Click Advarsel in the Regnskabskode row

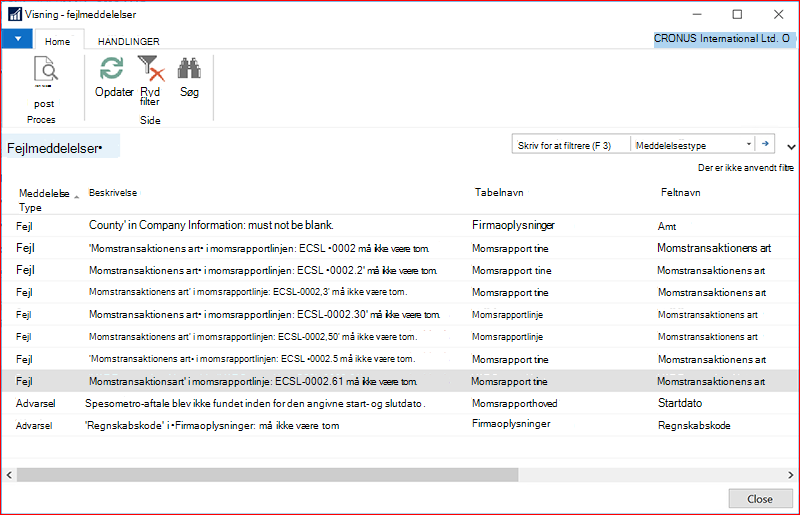[x=34, y=426]
